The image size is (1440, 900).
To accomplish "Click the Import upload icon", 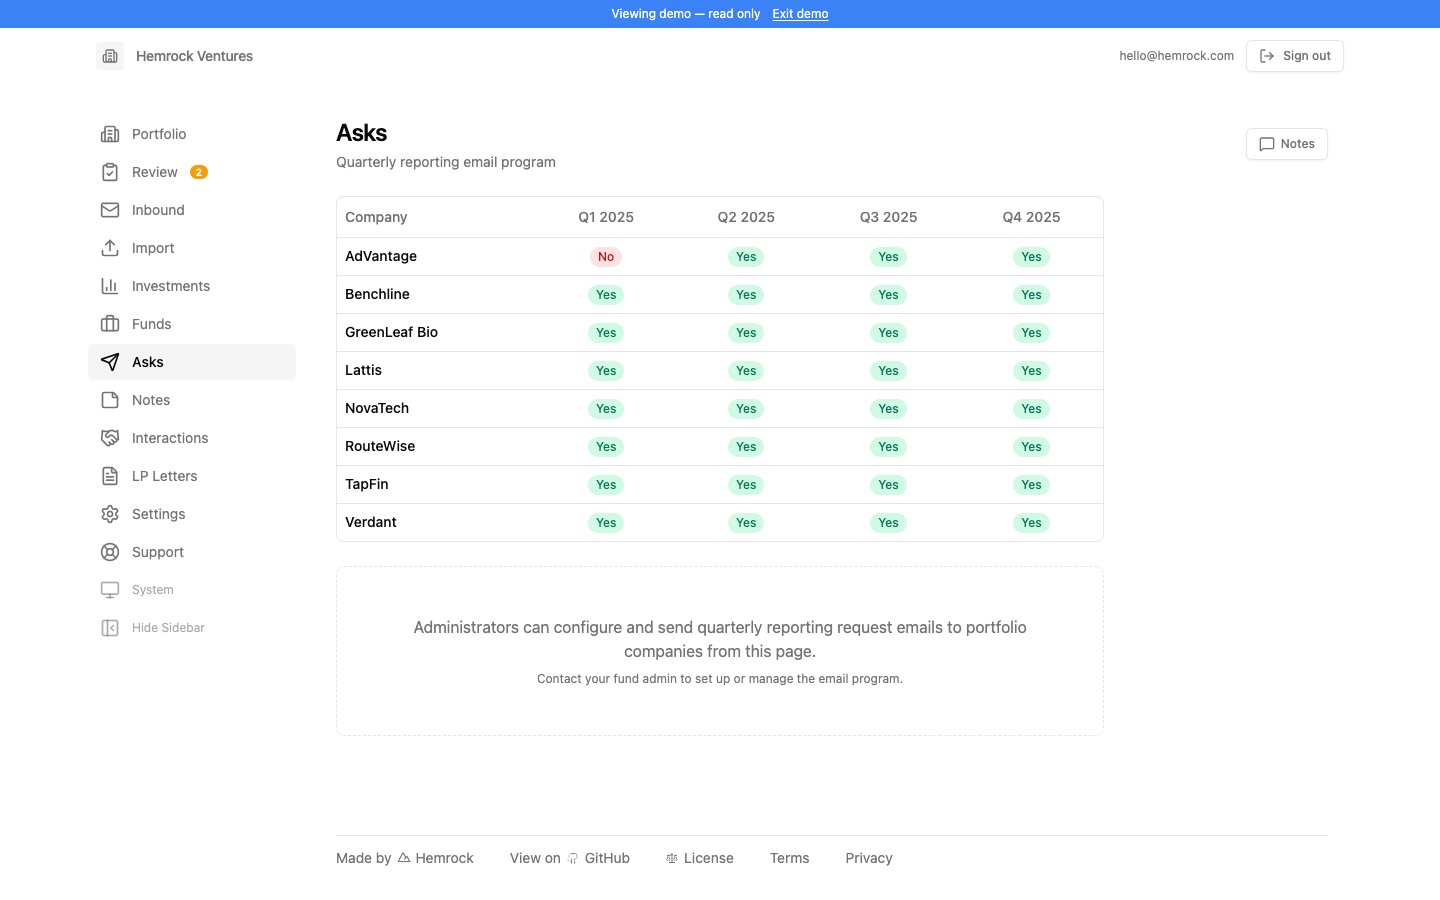I will pos(110,248).
